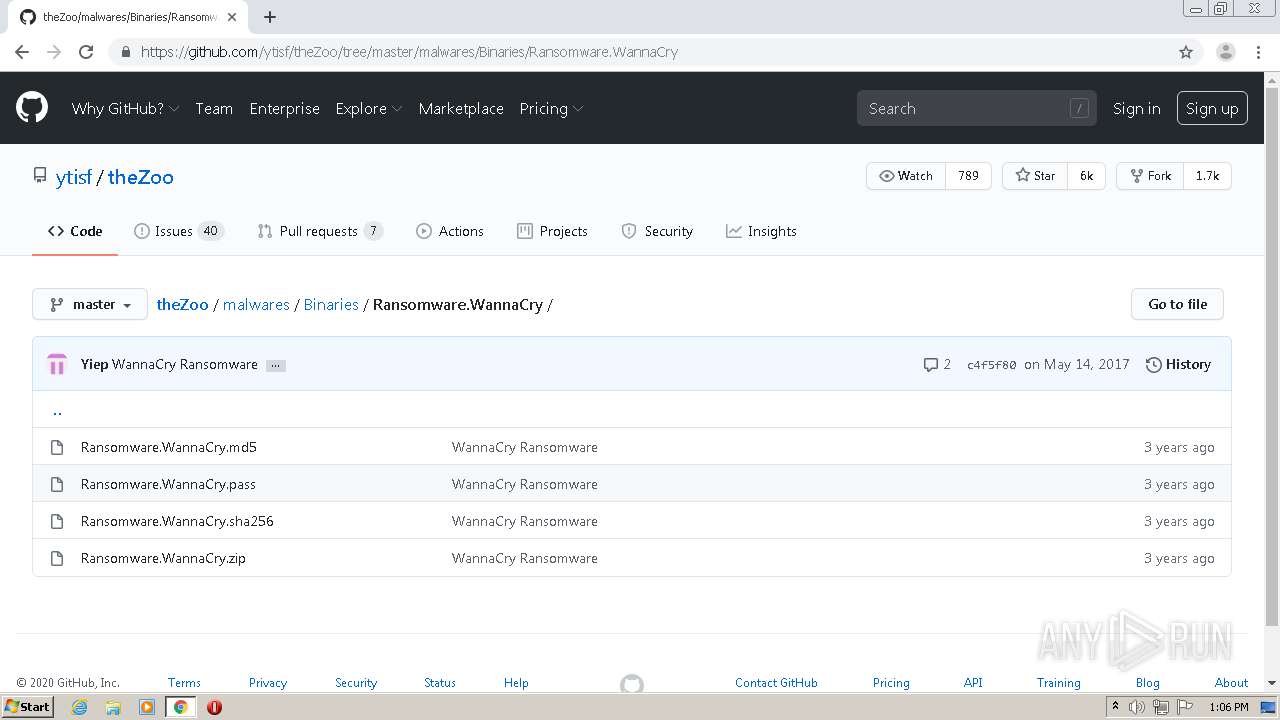Show hidden tray icons arrow

[1115, 707]
